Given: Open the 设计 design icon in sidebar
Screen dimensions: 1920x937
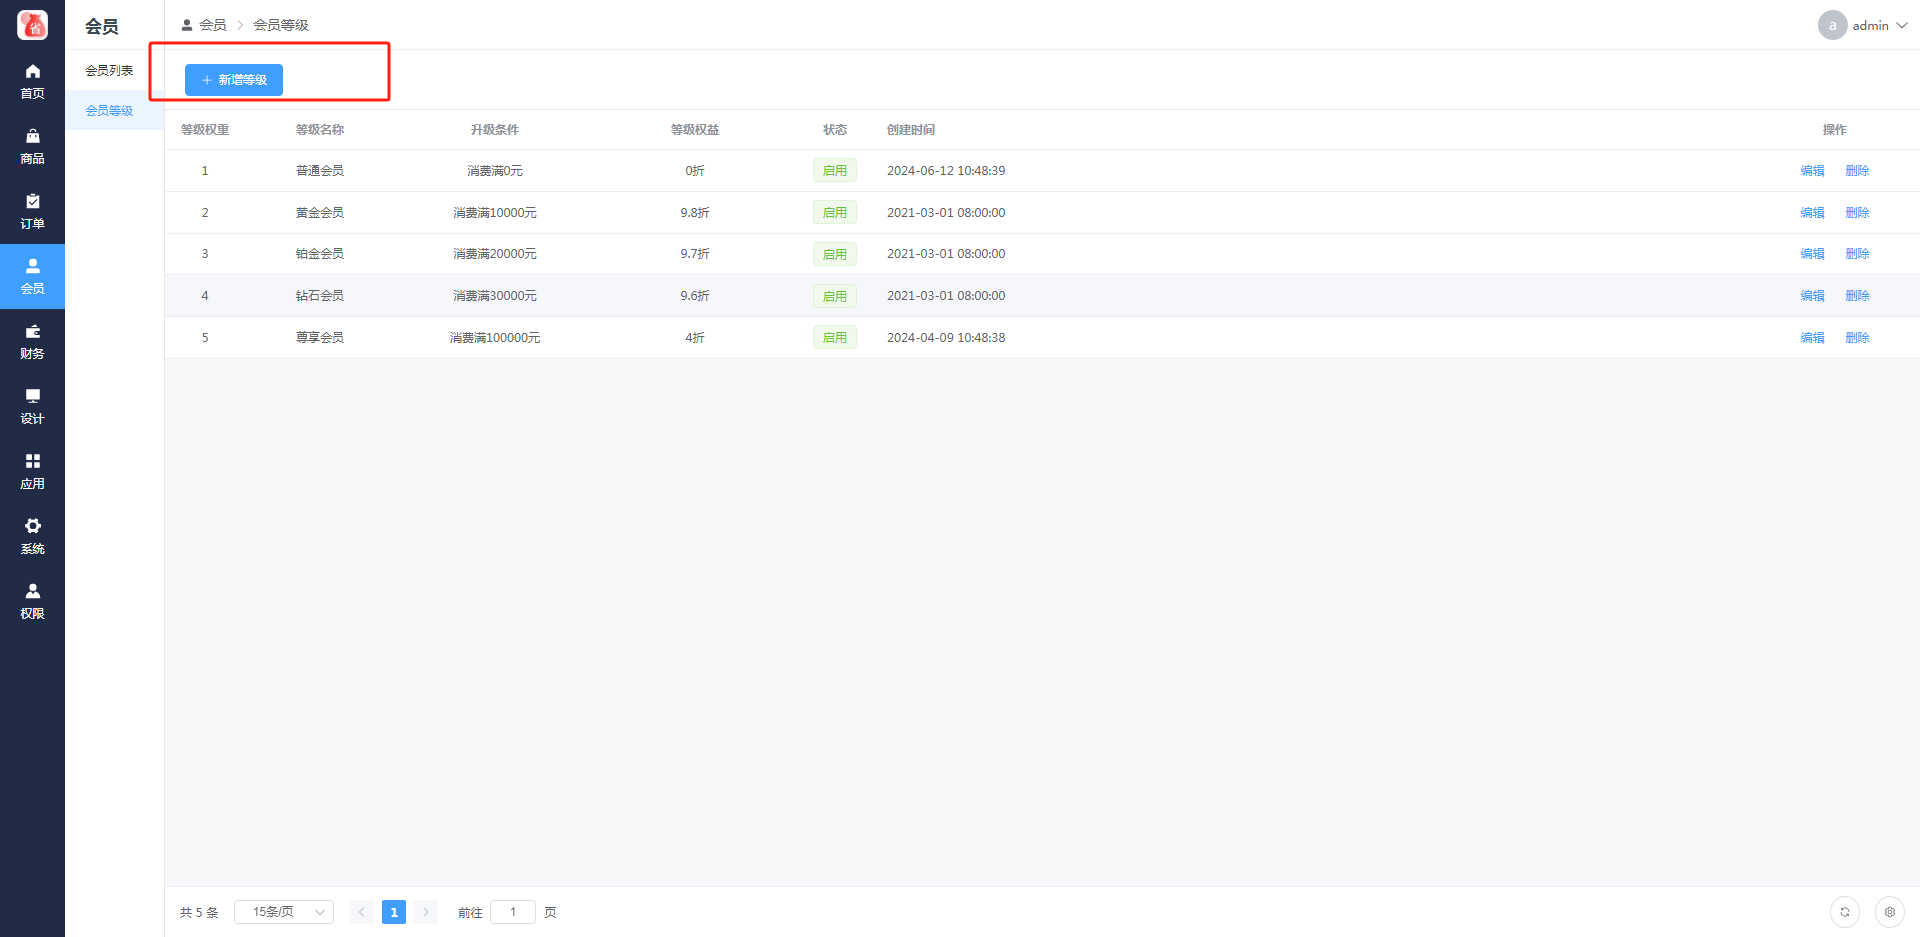Looking at the screenshot, I should tap(32, 397).
